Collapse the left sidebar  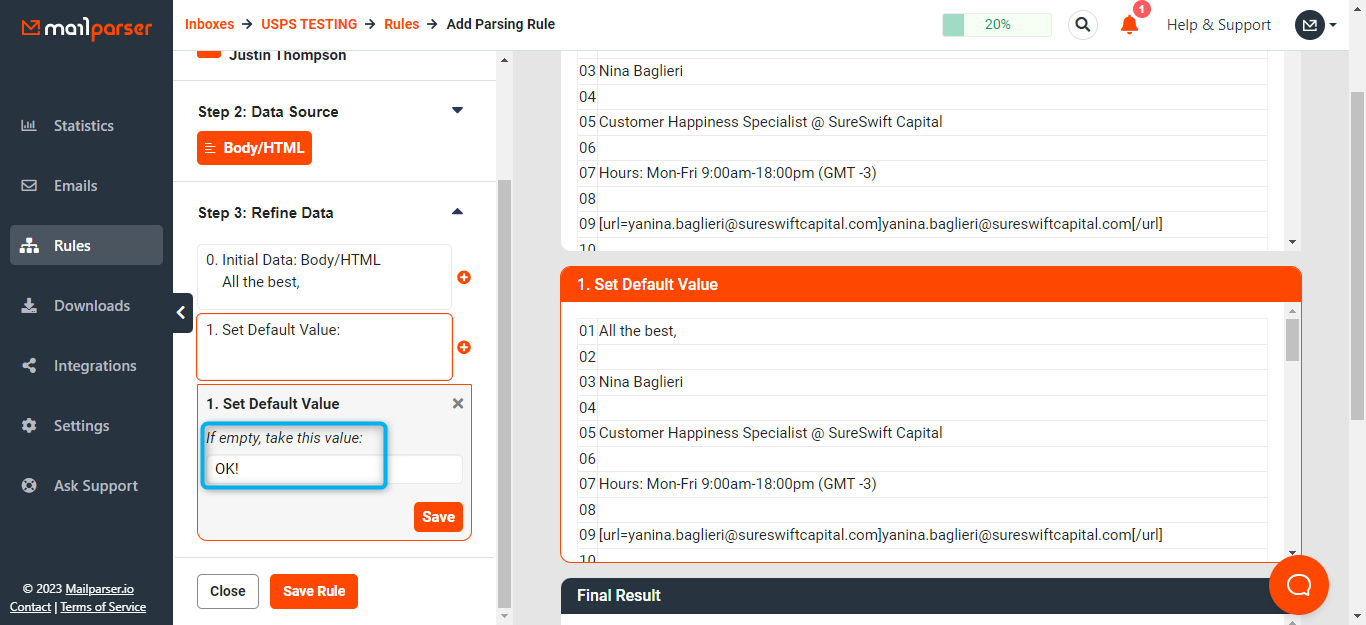pos(181,312)
